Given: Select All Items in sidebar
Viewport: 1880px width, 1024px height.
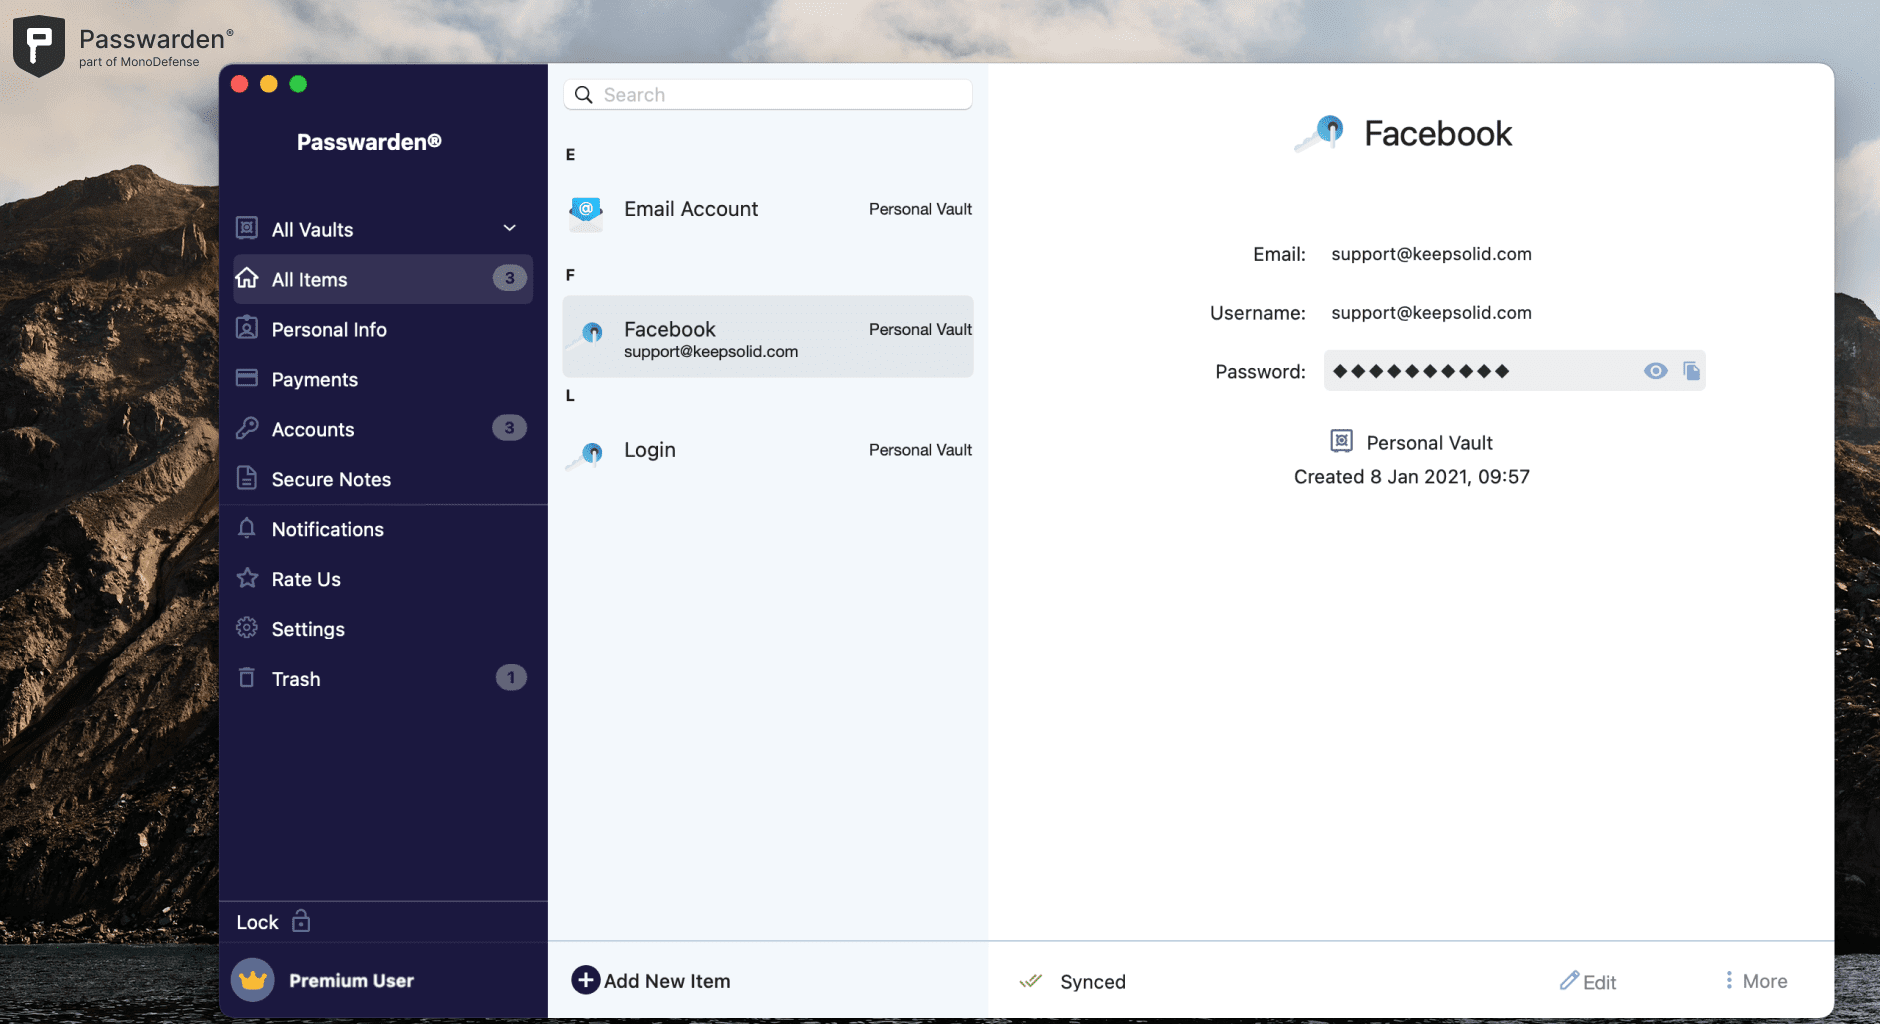Looking at the screenshot, I should tap(383, 279).
